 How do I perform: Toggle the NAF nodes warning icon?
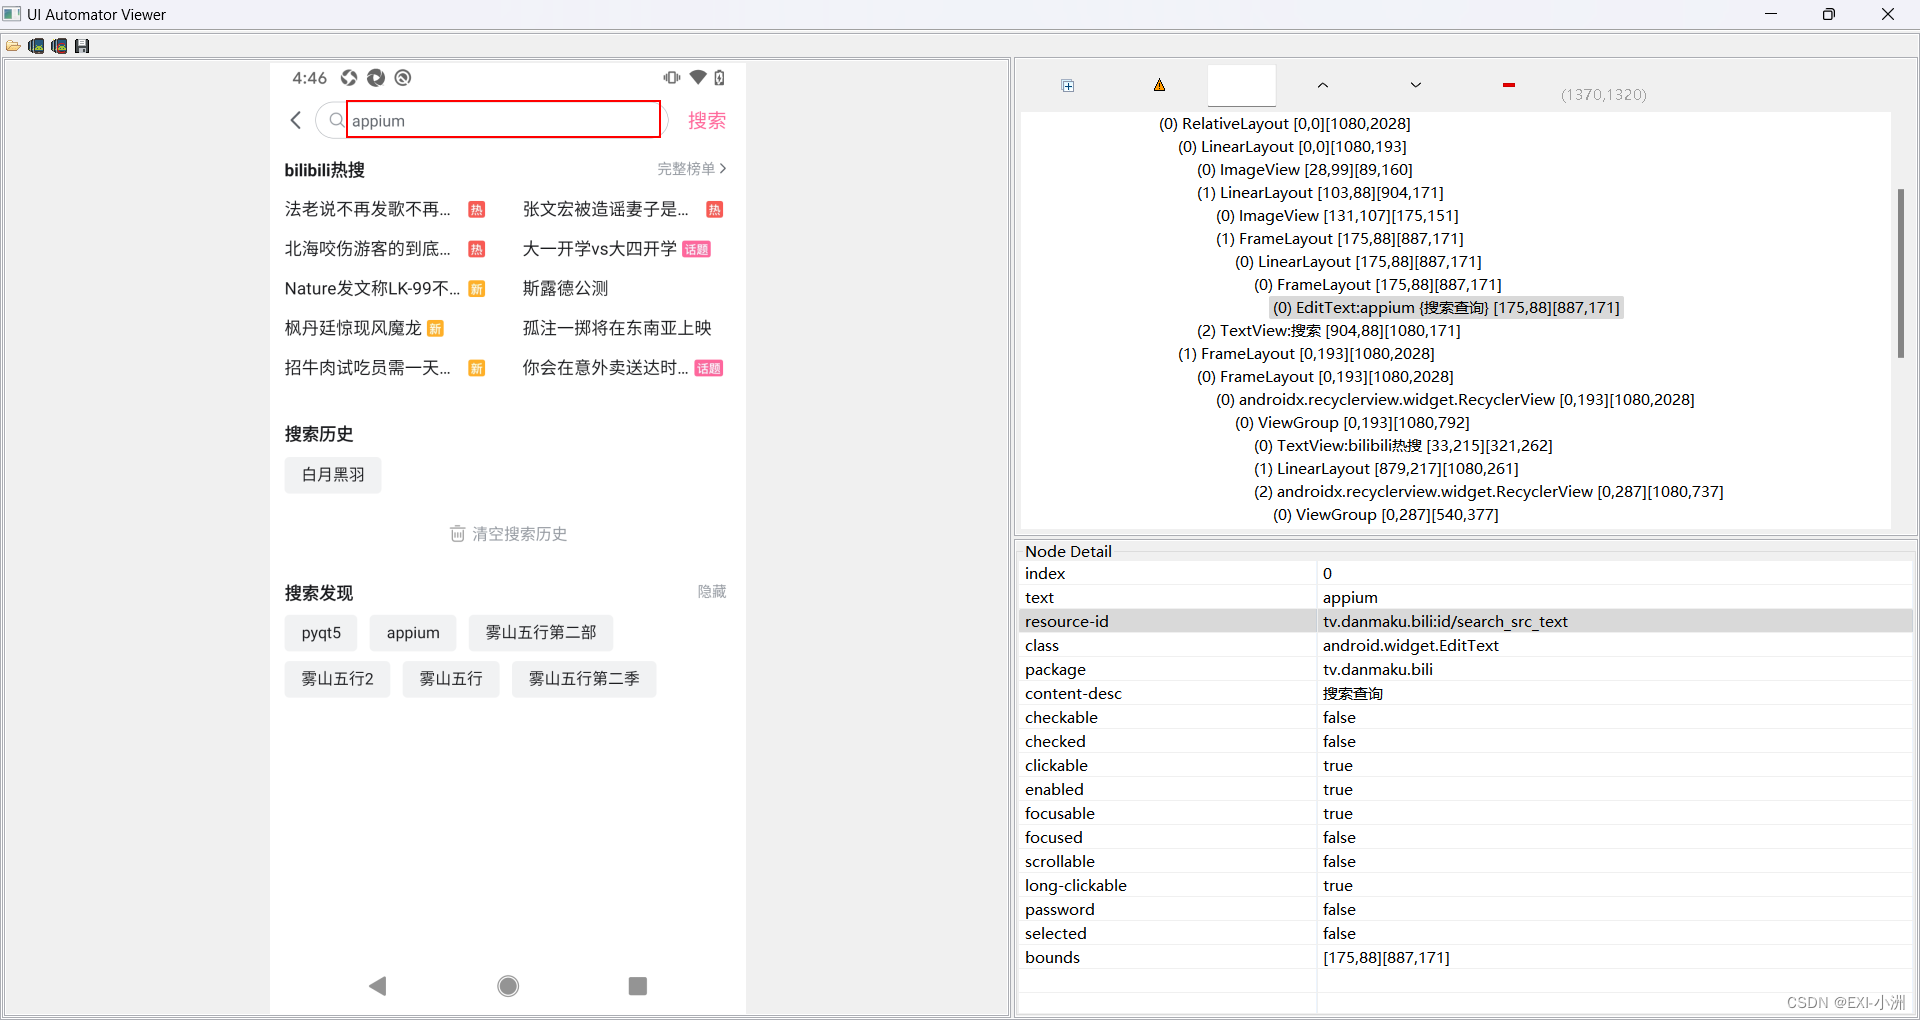(1160, 85)
